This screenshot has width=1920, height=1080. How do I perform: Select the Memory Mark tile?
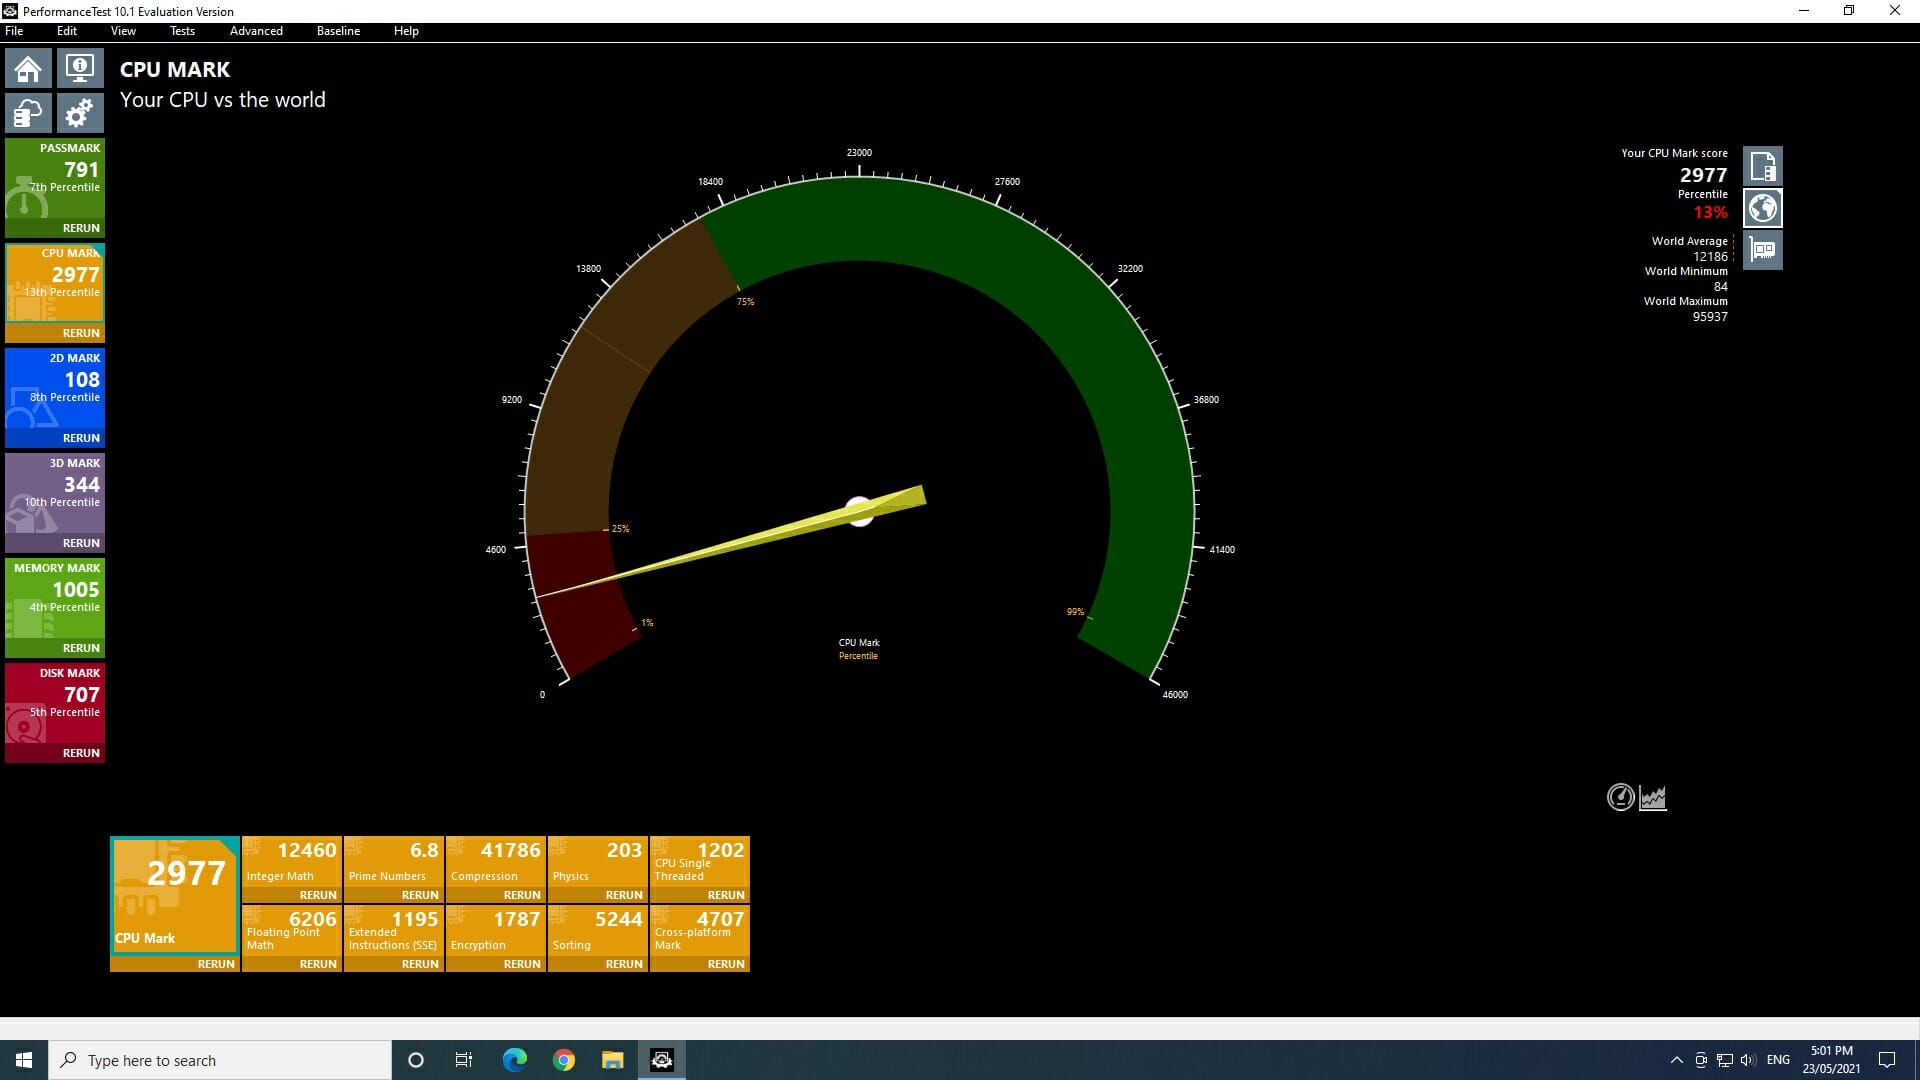[x=55, y=598]
